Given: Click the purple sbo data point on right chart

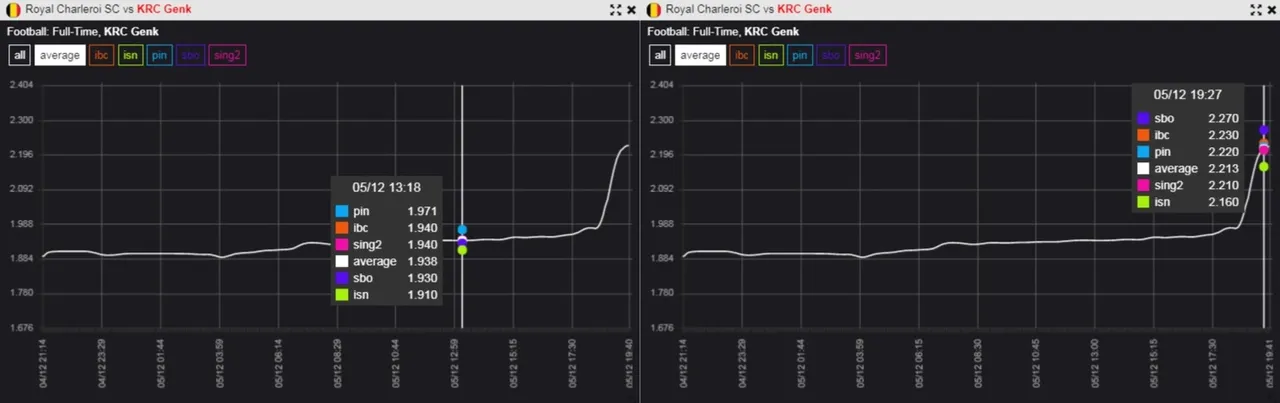Looking at the screenshot, I should pos(1264,130).
